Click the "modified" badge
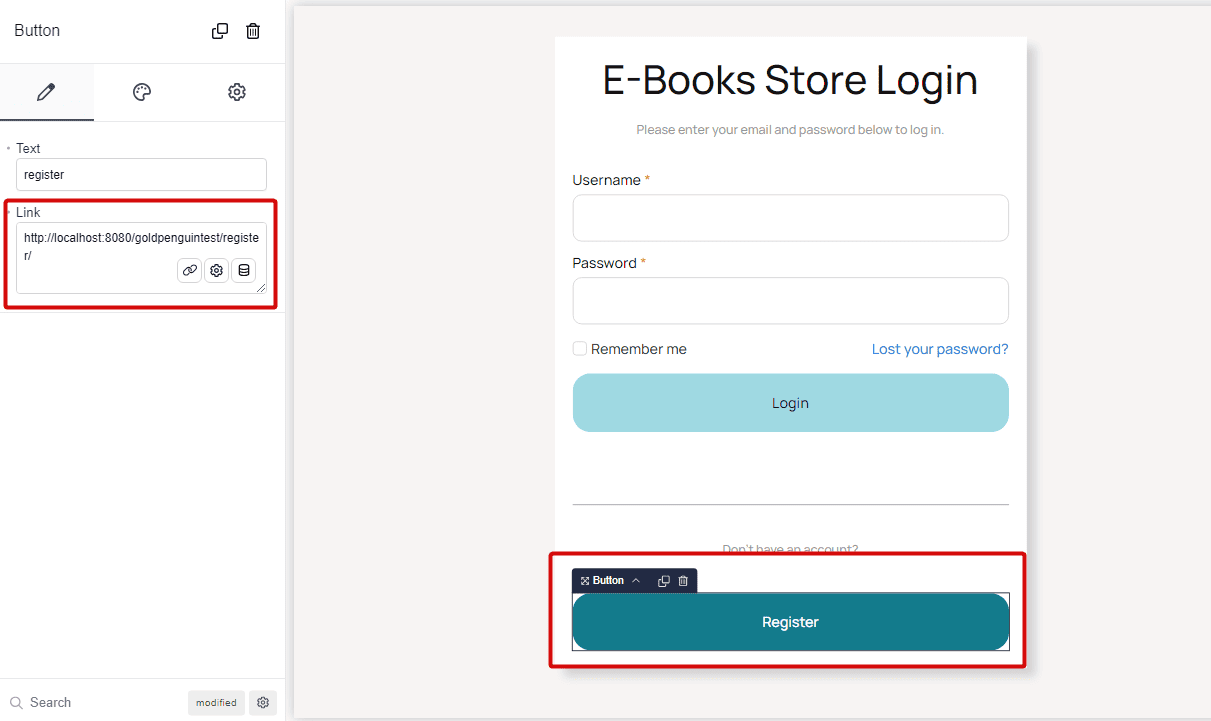 [216, 702]
